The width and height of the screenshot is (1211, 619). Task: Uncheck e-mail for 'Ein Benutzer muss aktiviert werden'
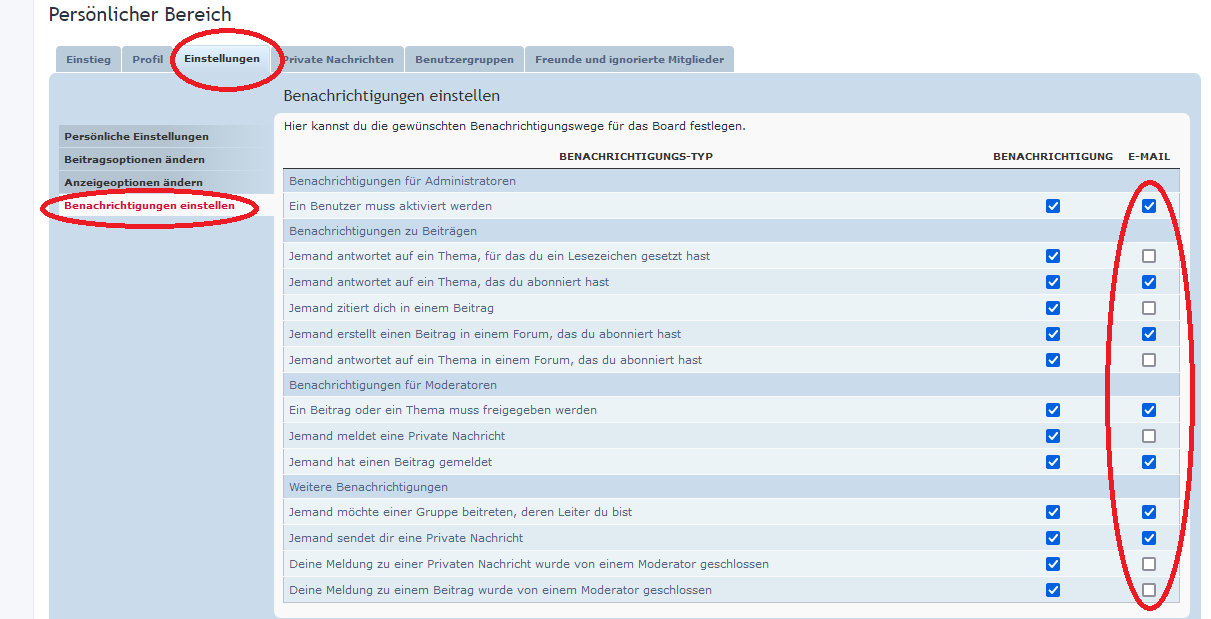tap(1149, 206)
